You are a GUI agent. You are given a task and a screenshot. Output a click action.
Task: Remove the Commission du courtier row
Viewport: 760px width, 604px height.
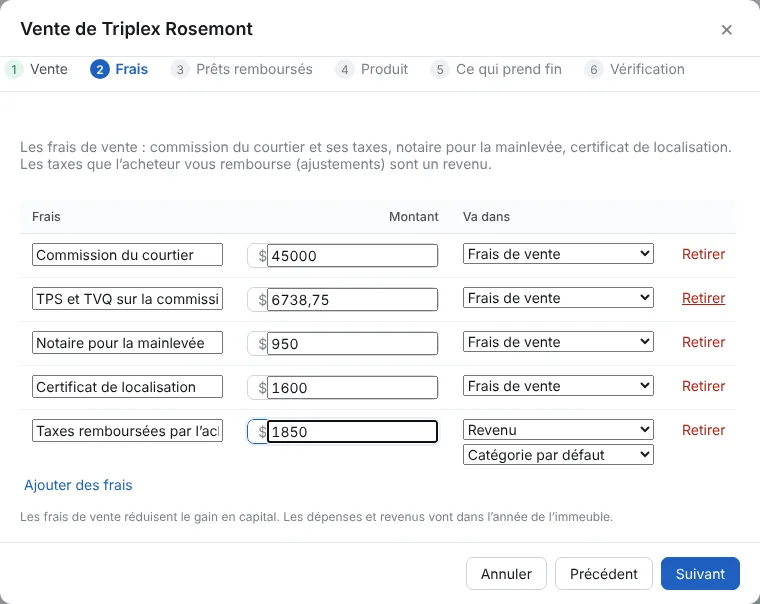click(703, 254)
